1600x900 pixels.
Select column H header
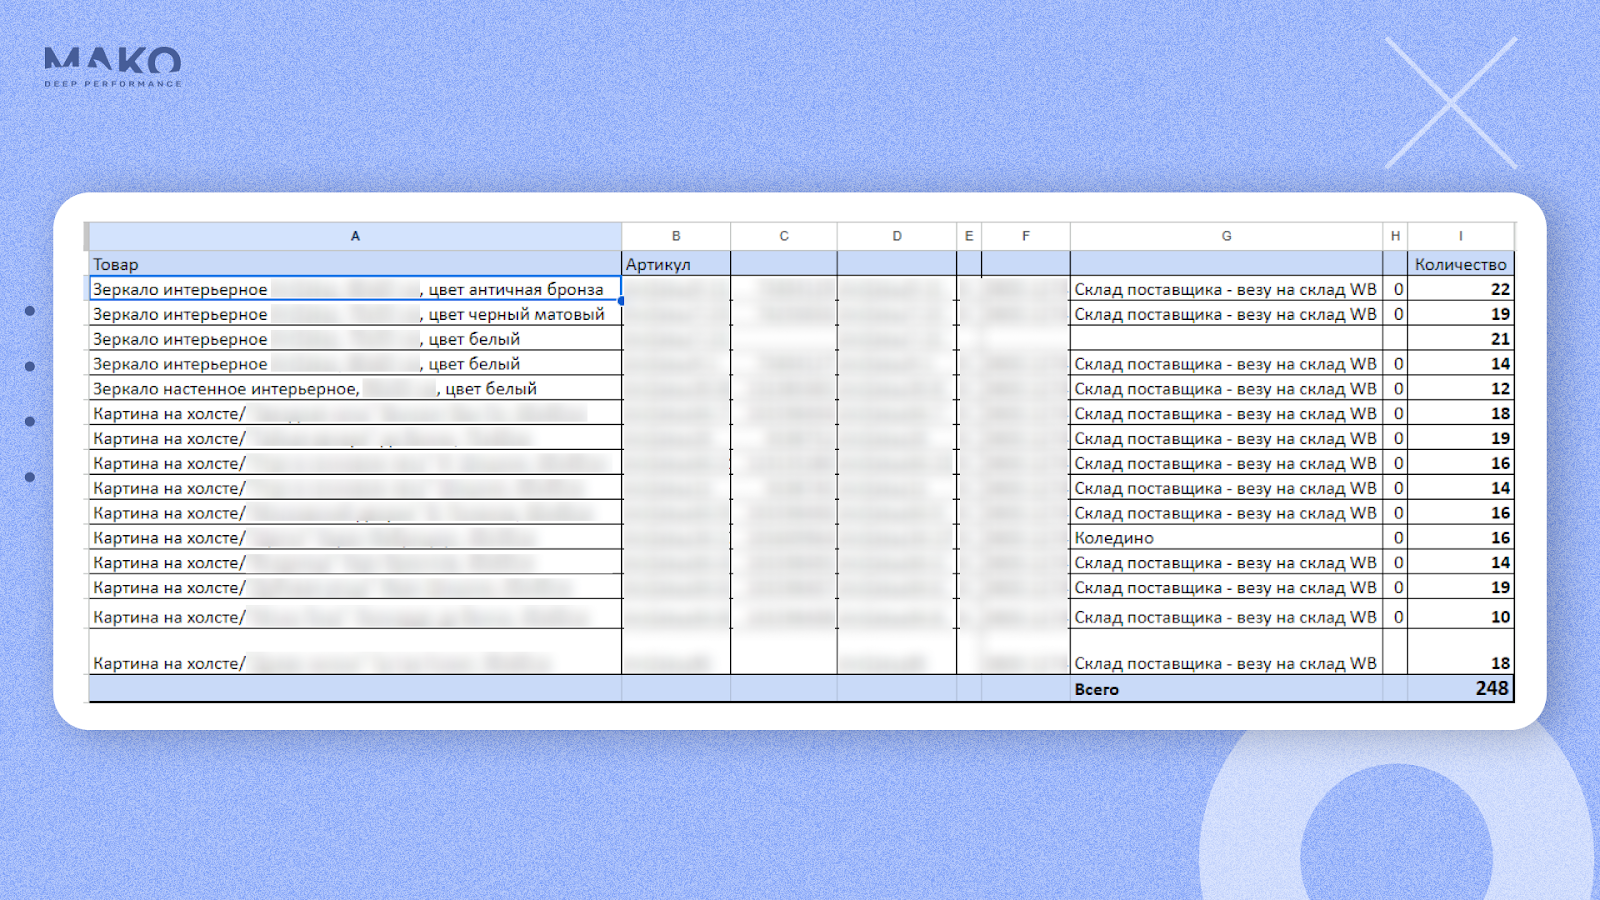[1395, 236]
